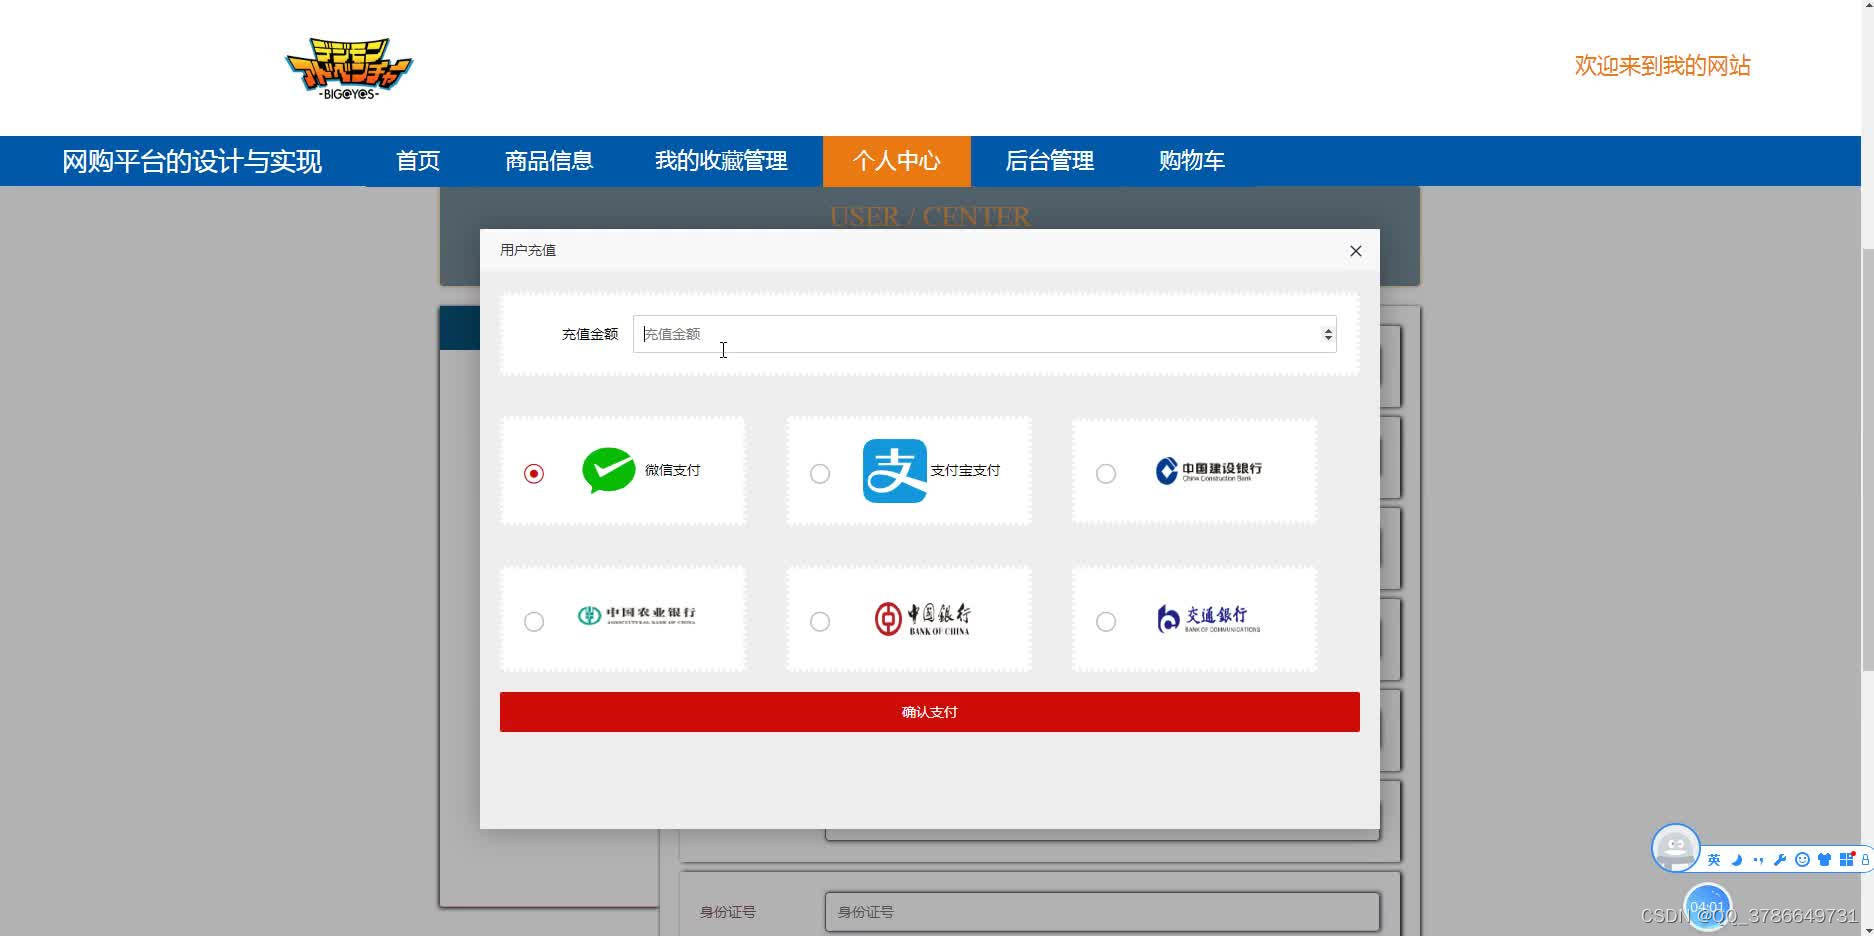Open IME skin shirt icon
The width and height of the screenshot is (1874, 936).
[1824, 860]
